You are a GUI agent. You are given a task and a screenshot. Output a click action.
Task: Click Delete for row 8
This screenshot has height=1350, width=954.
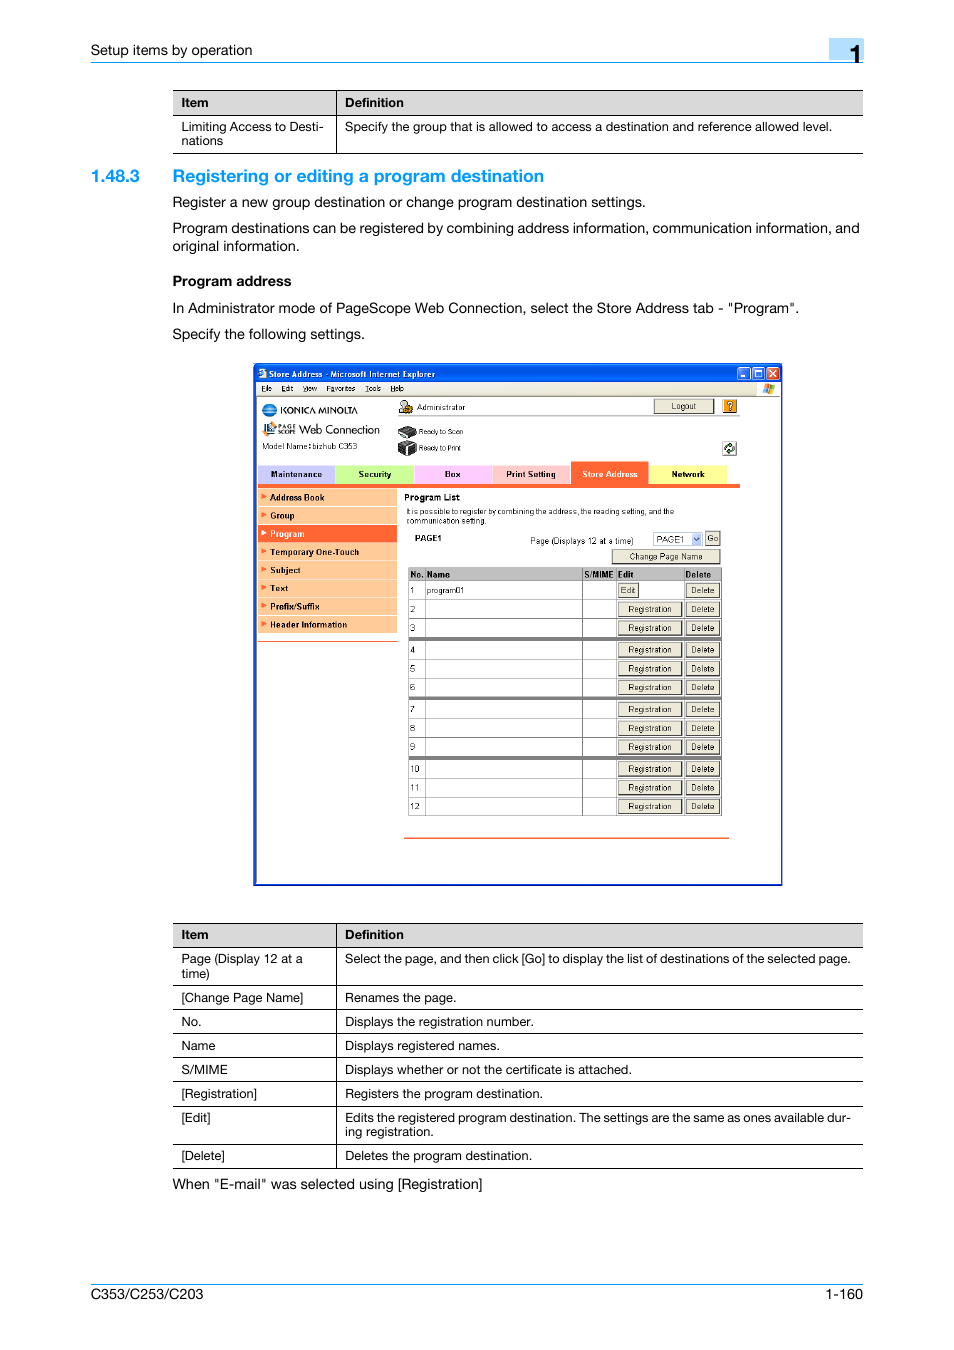[x=703, y=729]
